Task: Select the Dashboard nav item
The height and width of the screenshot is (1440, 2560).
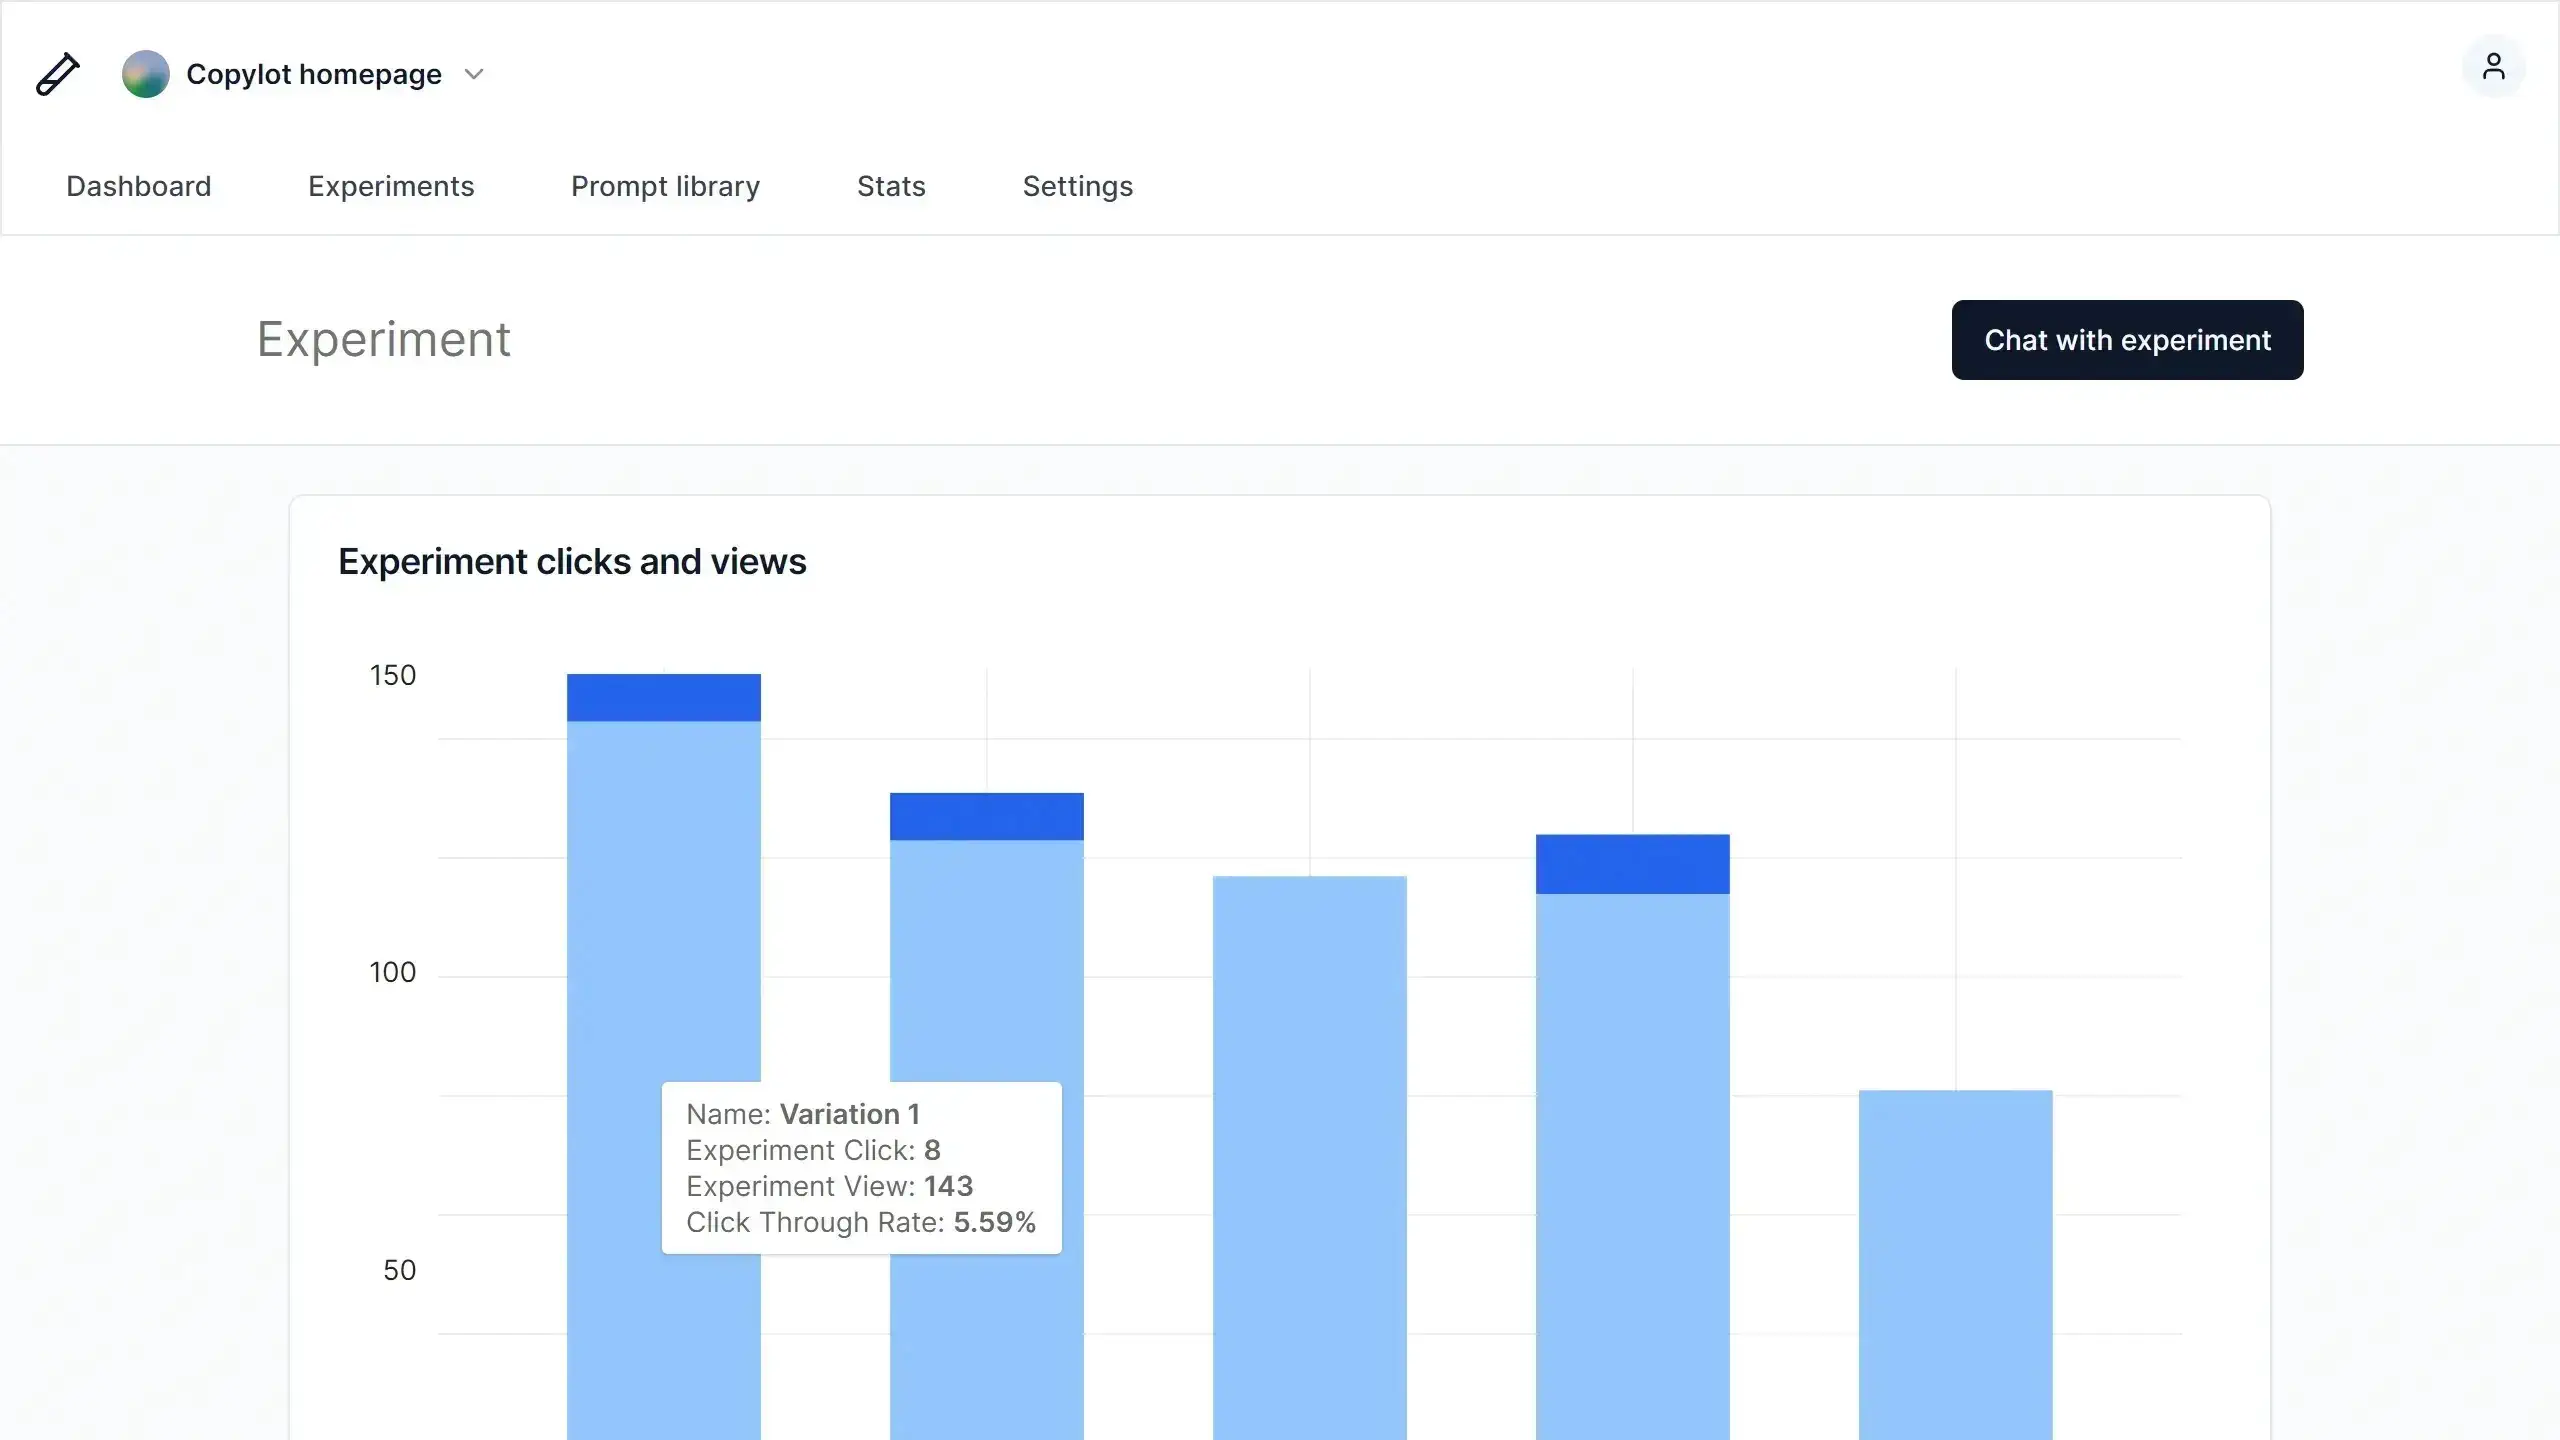Action: point(138,186)
